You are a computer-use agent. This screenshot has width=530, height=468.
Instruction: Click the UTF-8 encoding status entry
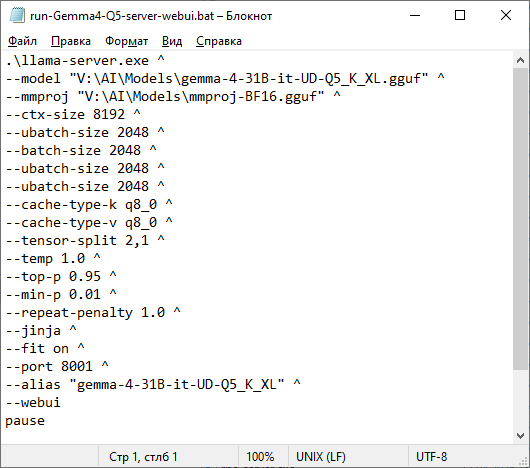pyautogui.click(x=431, y=457)
